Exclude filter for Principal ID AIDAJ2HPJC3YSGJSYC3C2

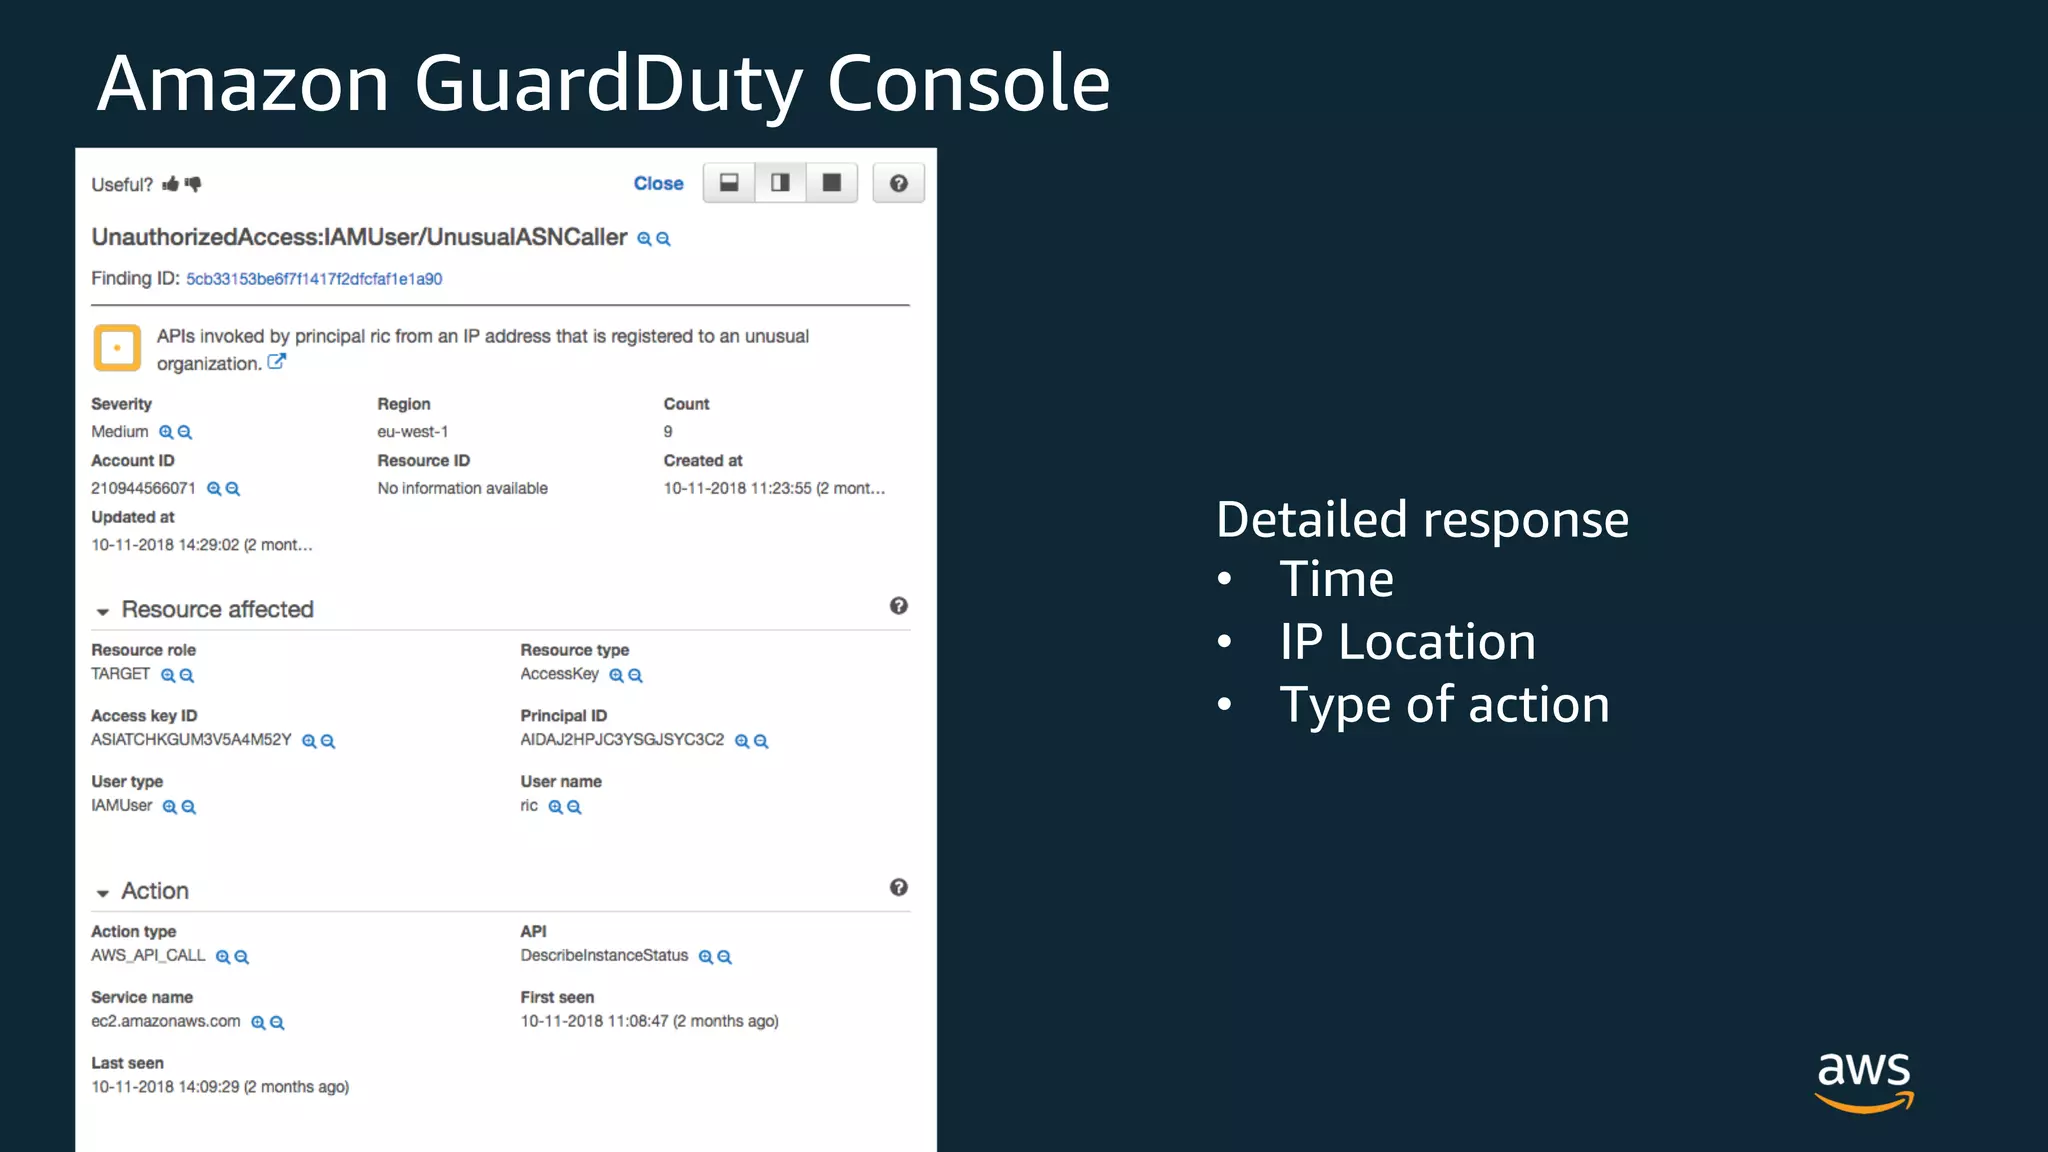point(761,742)
